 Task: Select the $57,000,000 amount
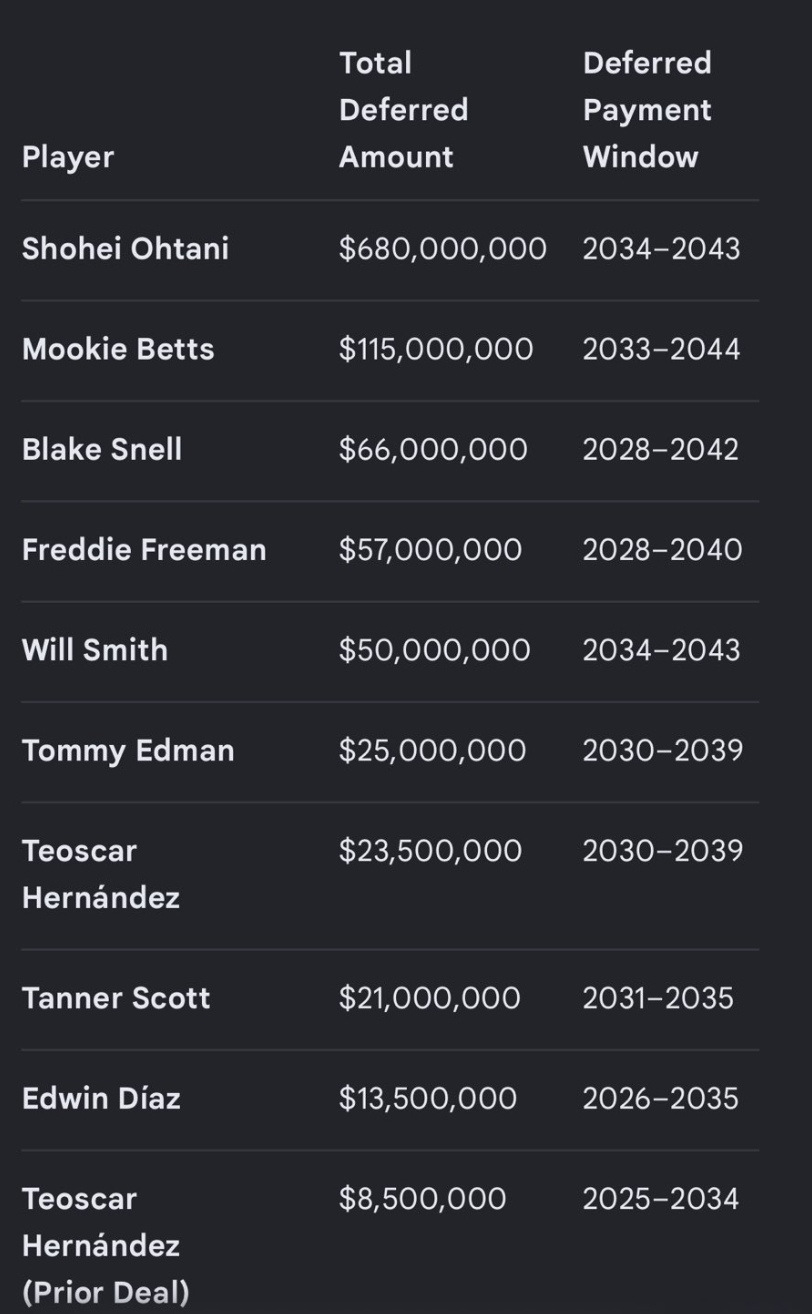tap(430, 549)
